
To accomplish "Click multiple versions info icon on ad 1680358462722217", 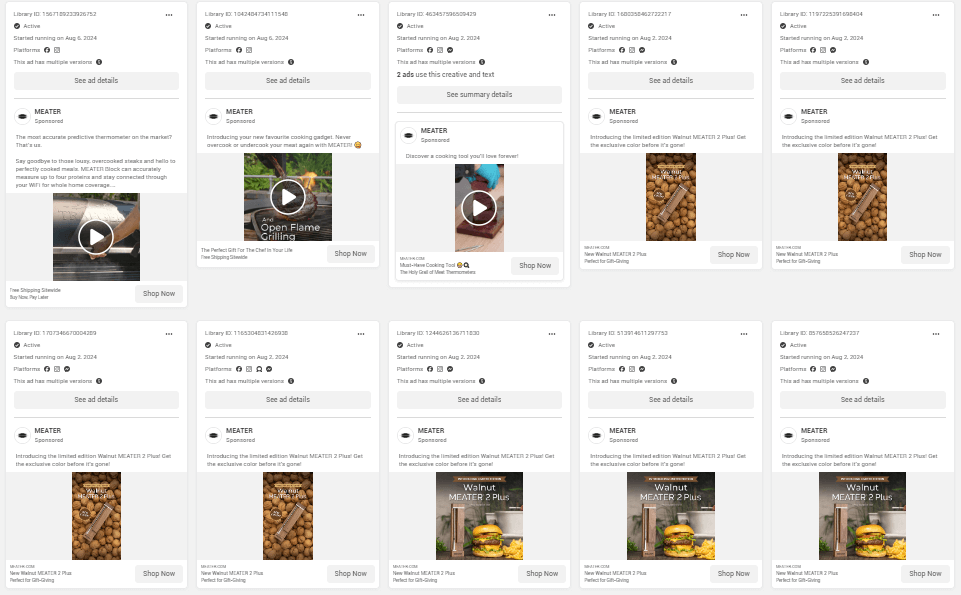I will [x=674, y=62].
